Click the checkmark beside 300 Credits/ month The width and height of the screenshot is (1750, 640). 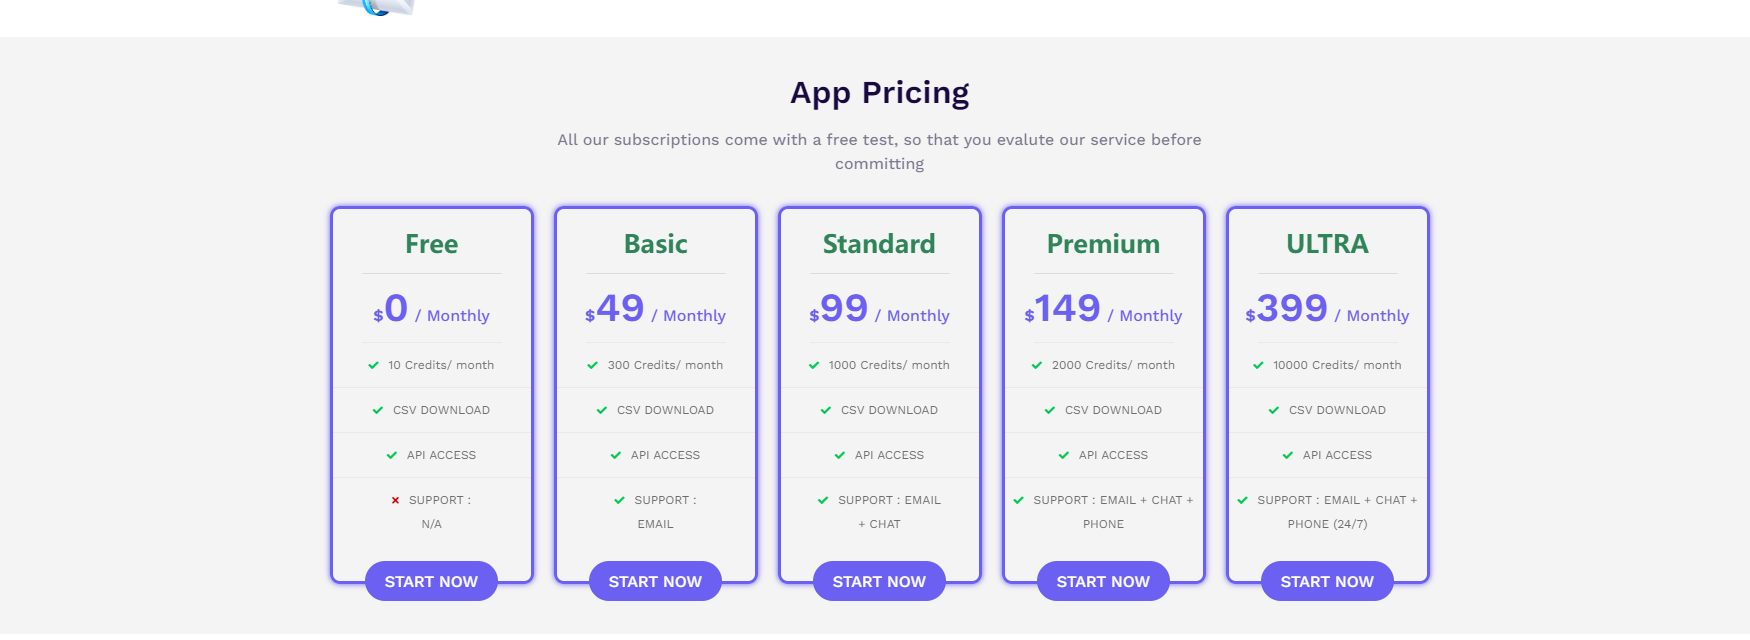click(x=592, y=365)
